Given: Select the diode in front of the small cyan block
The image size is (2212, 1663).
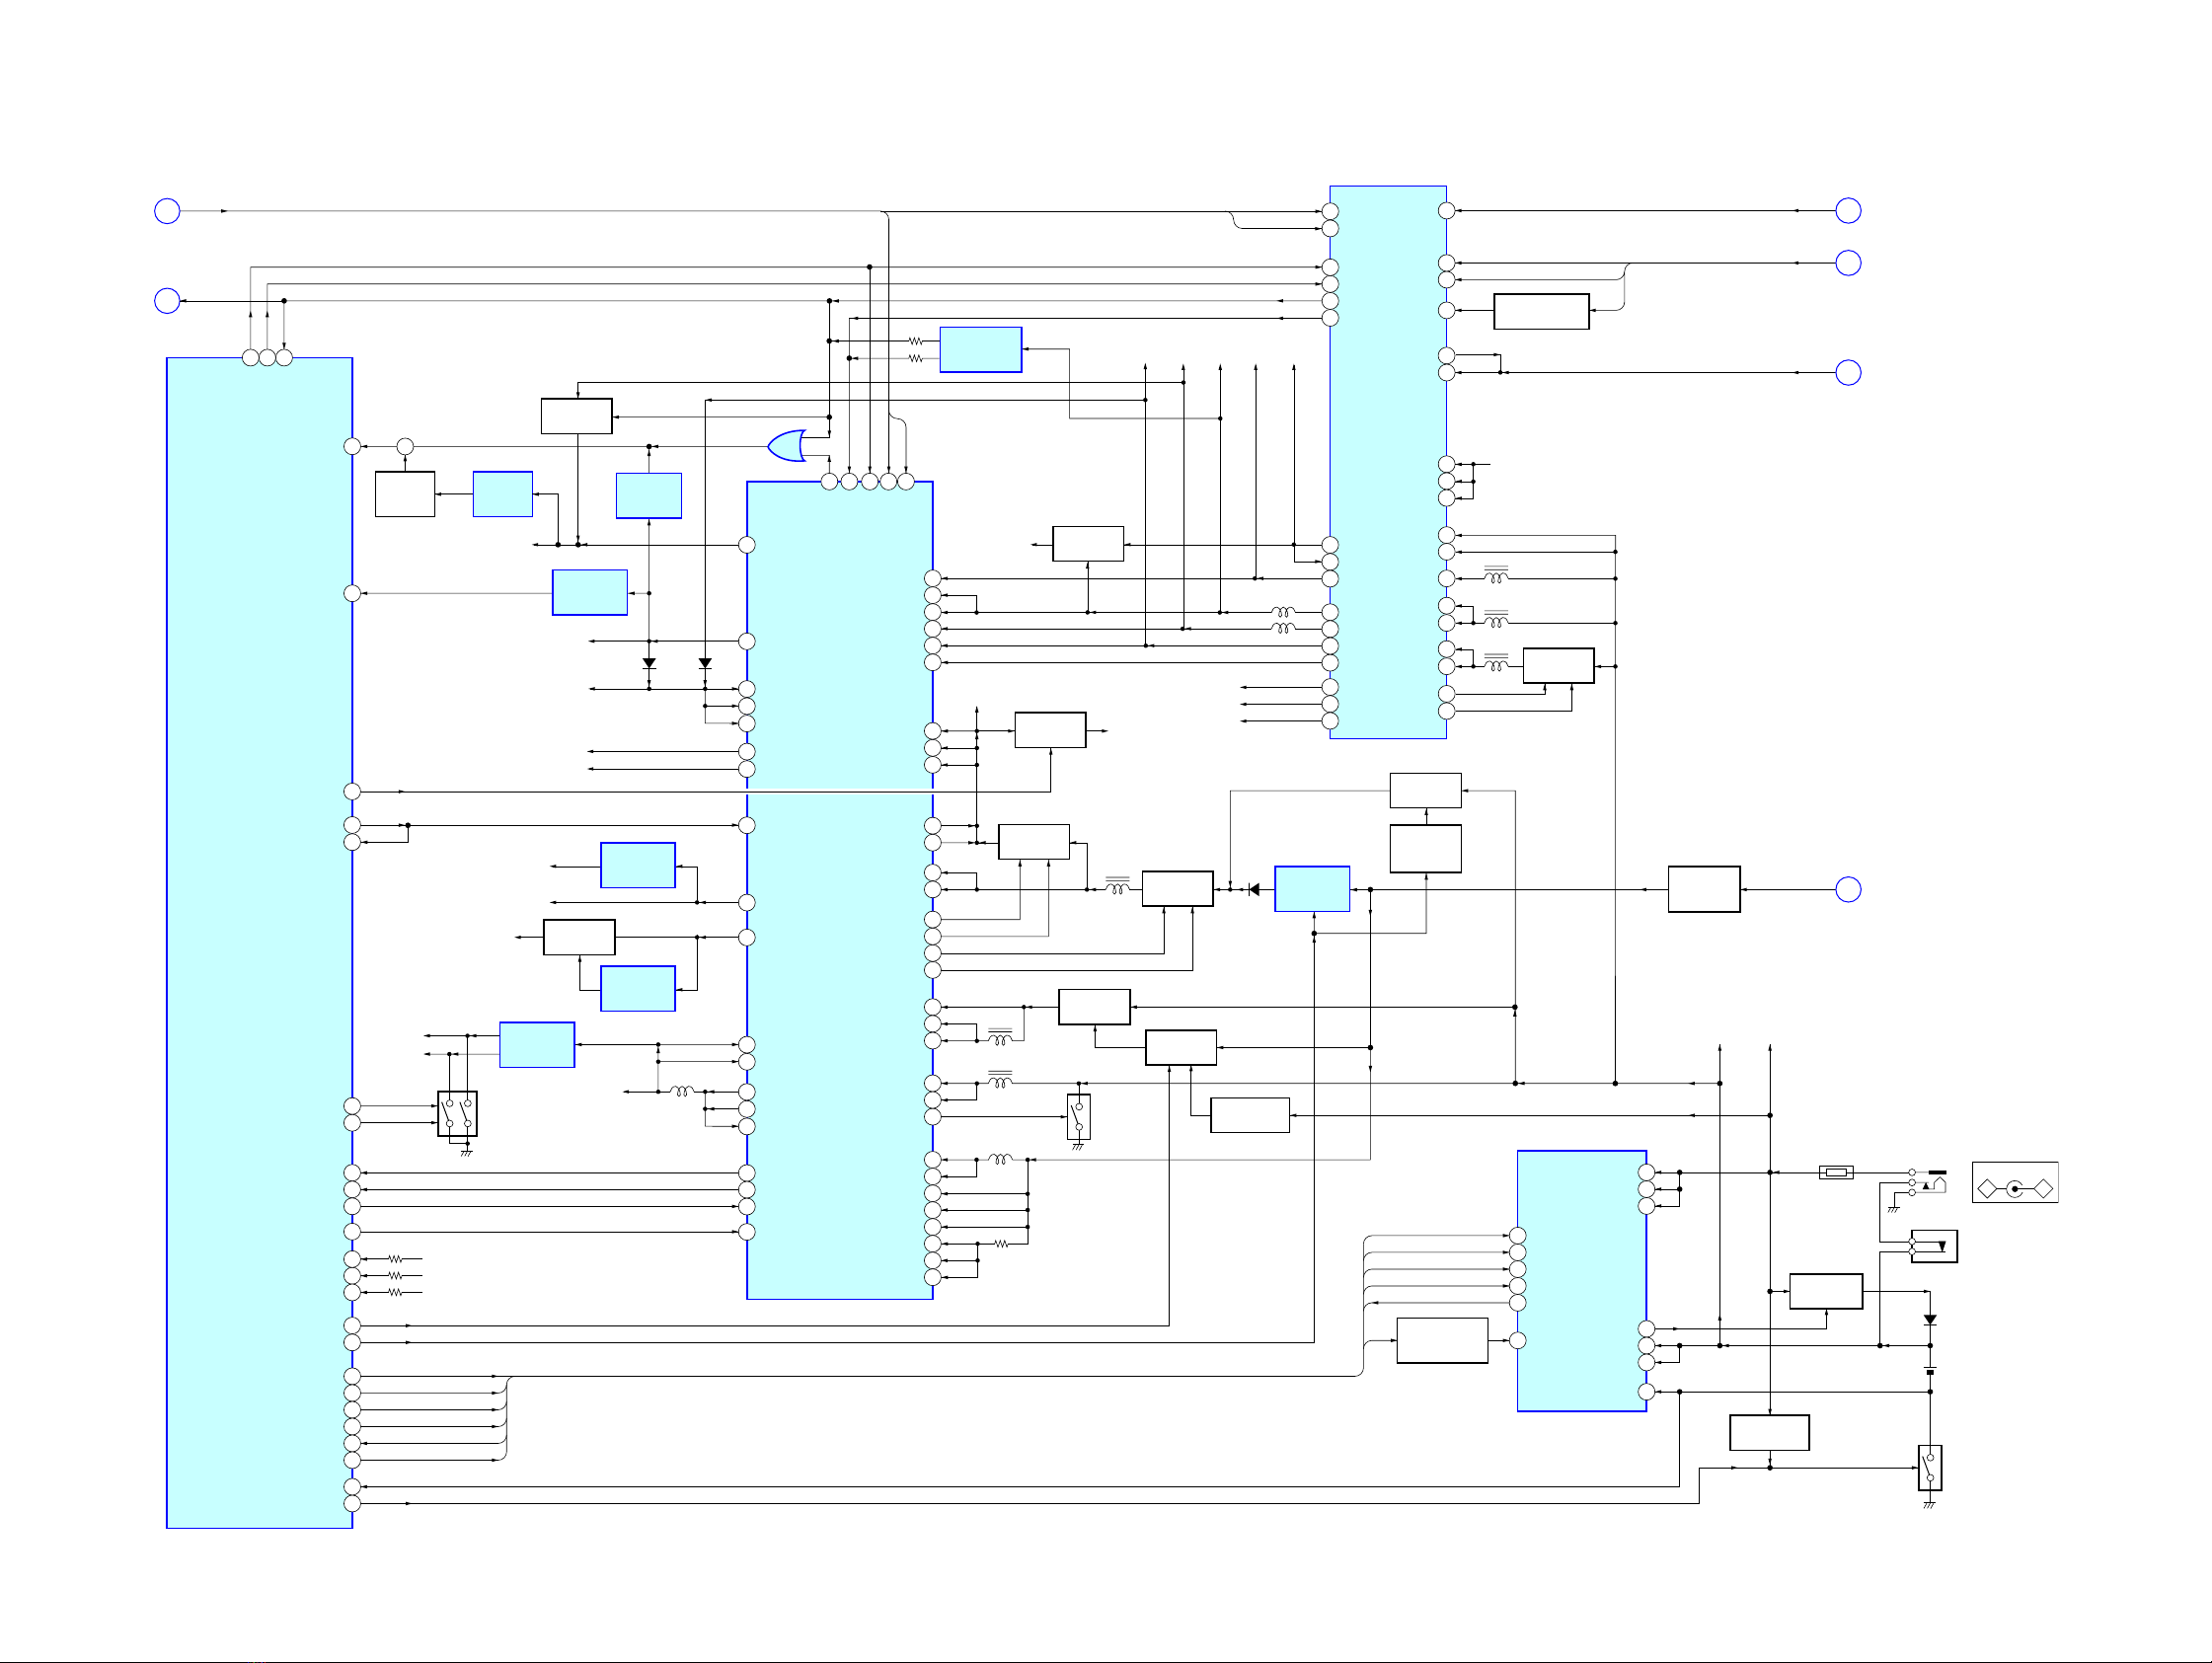Looking at the screenshot, I should (x=1254, y=889).
